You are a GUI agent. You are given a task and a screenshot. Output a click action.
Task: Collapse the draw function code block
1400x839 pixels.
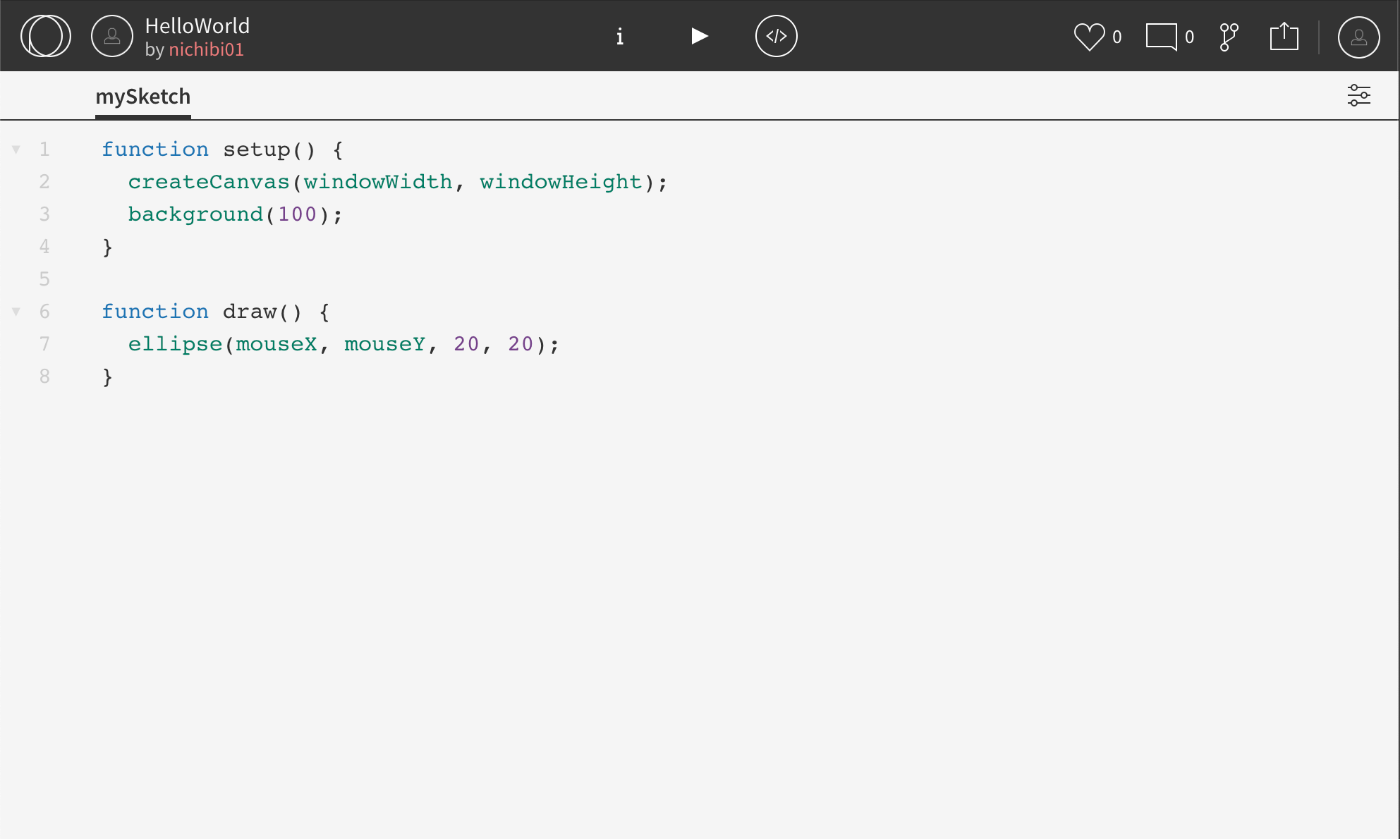point(16,311)
